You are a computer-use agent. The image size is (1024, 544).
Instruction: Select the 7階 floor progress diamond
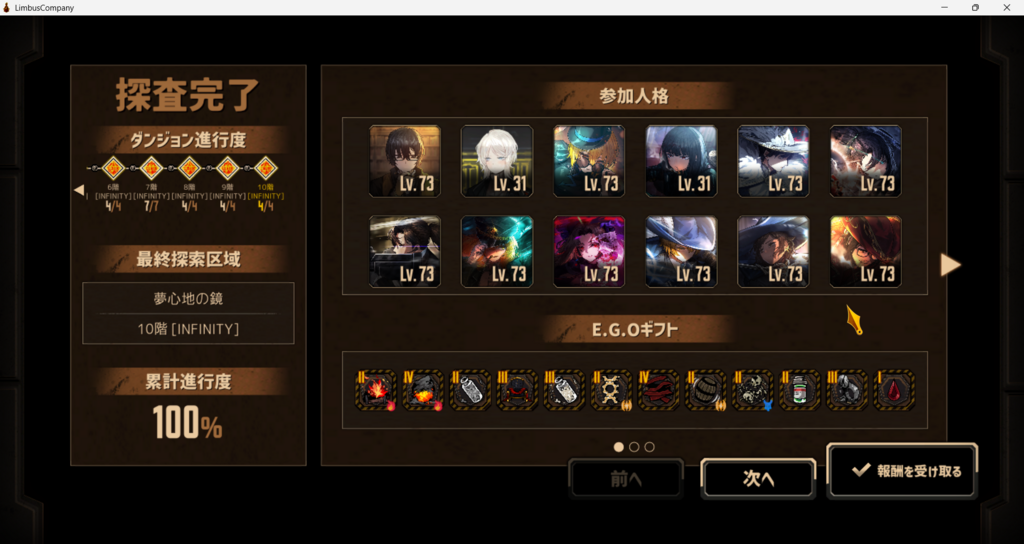click(152, 168)
